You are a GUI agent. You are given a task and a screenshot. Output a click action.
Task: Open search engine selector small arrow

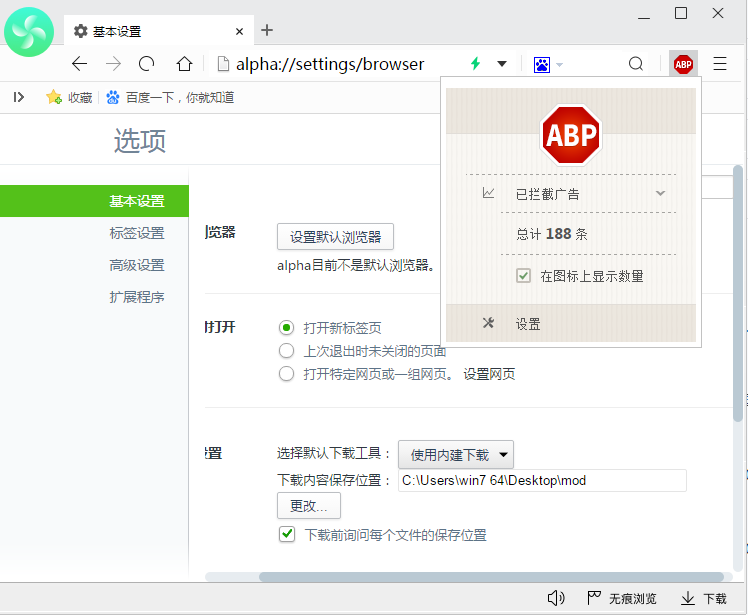point(560,64)
